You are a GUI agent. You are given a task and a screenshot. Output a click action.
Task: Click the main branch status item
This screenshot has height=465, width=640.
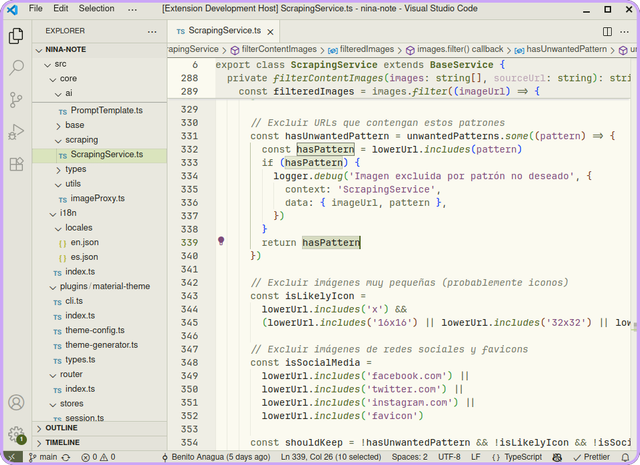41,457
